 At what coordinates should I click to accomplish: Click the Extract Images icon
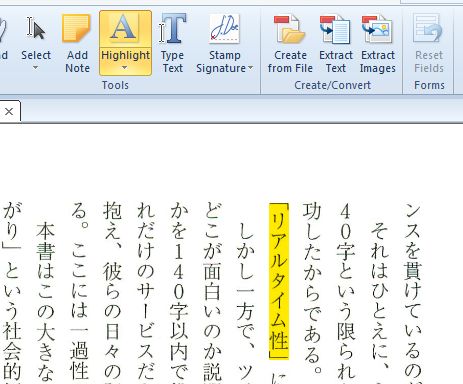(x=377, y=29)
